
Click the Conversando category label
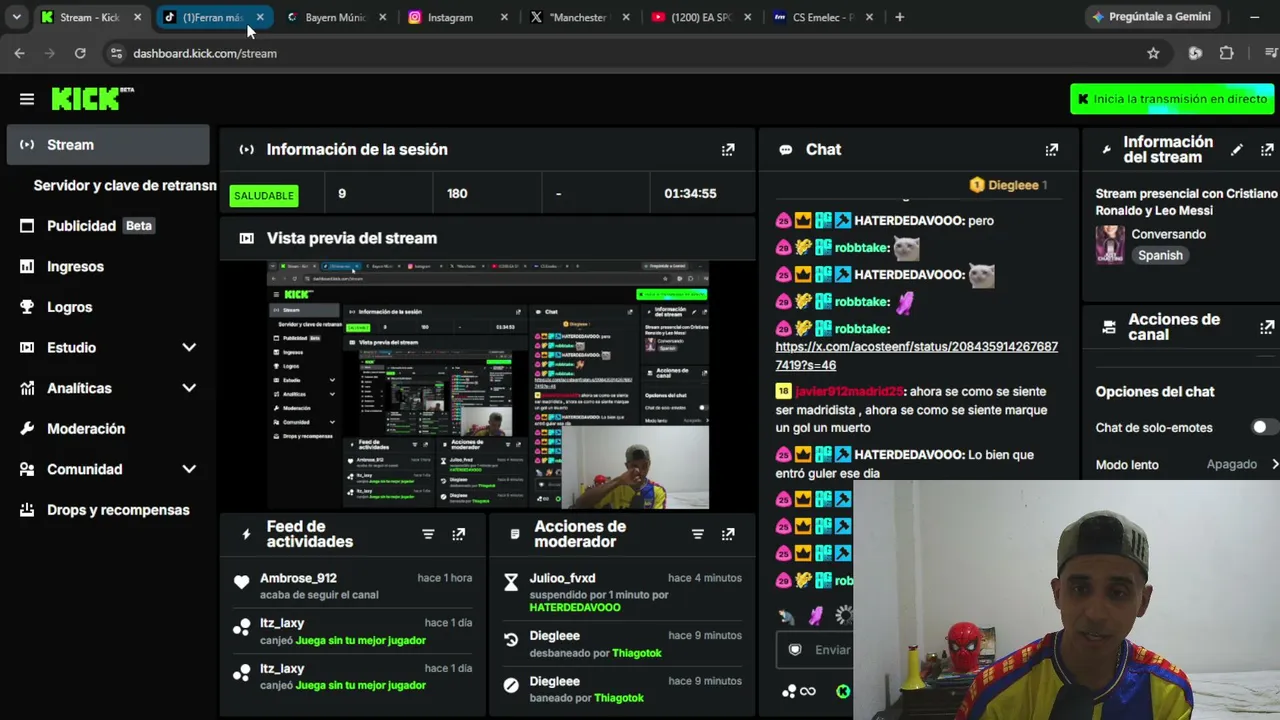pos(1168,234)
